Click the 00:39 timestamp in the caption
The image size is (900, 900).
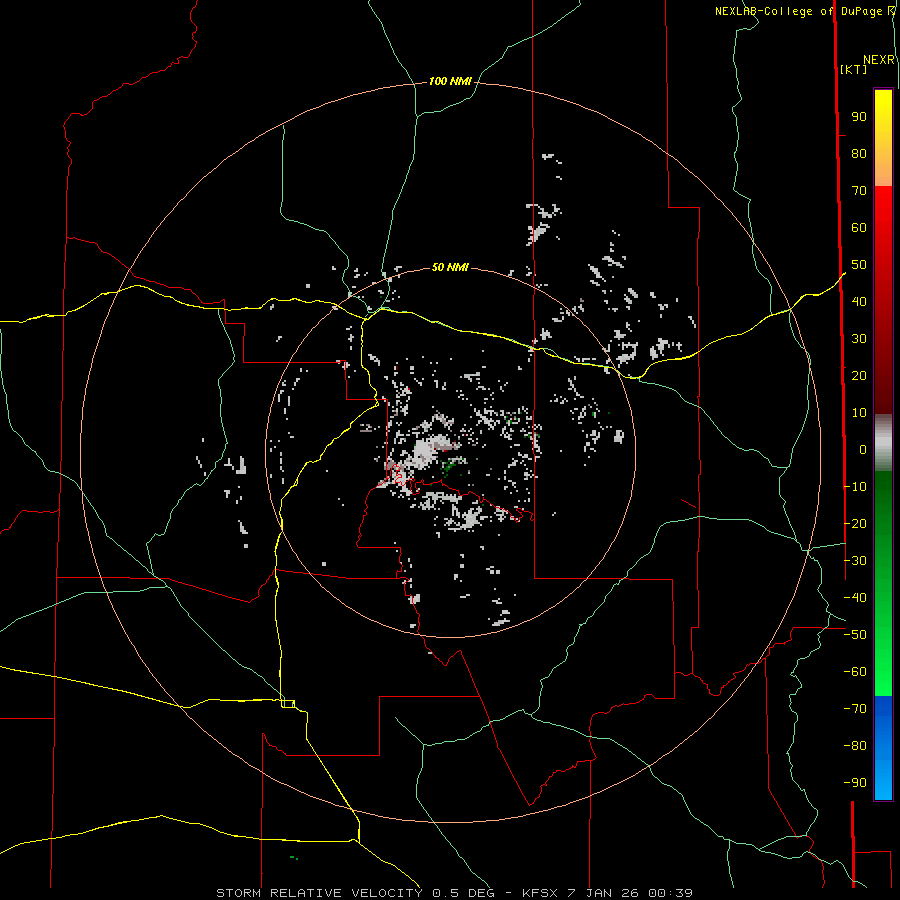tap(670, 893)
